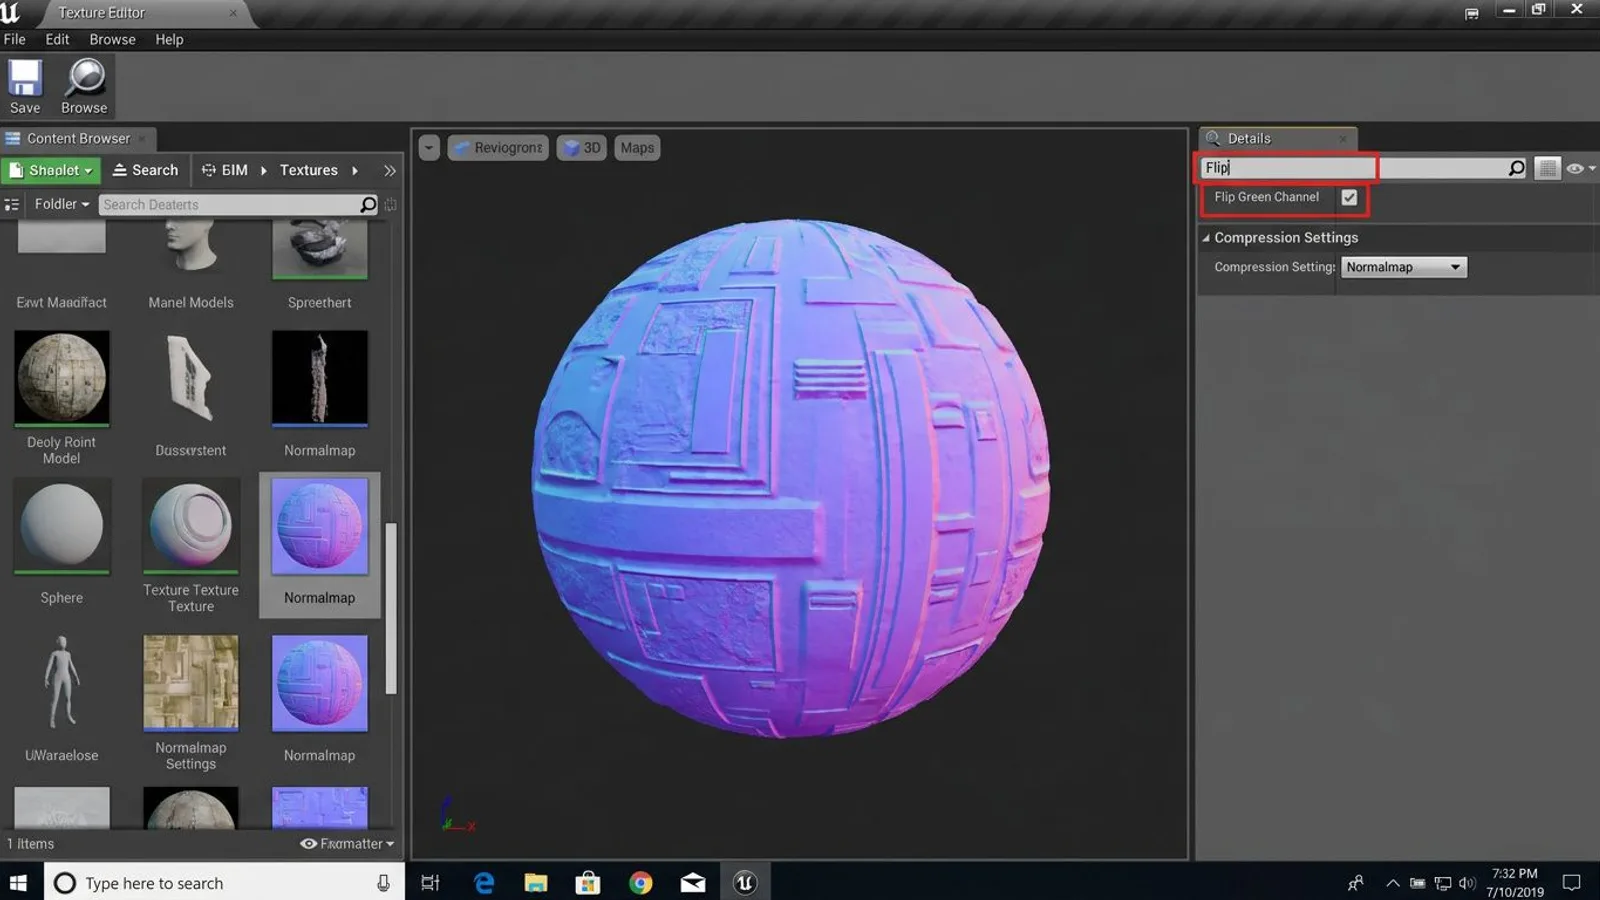Click the save-search icon right of asset search

coord(391,205)
